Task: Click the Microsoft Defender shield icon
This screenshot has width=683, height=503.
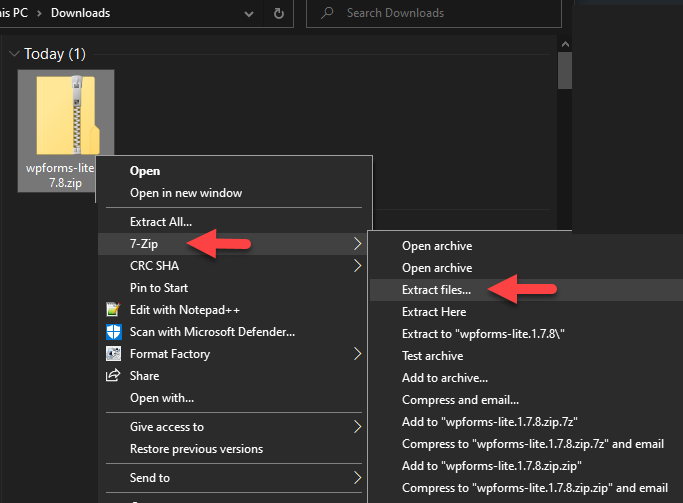Action: pyautogui.click(x=113, y=332)
